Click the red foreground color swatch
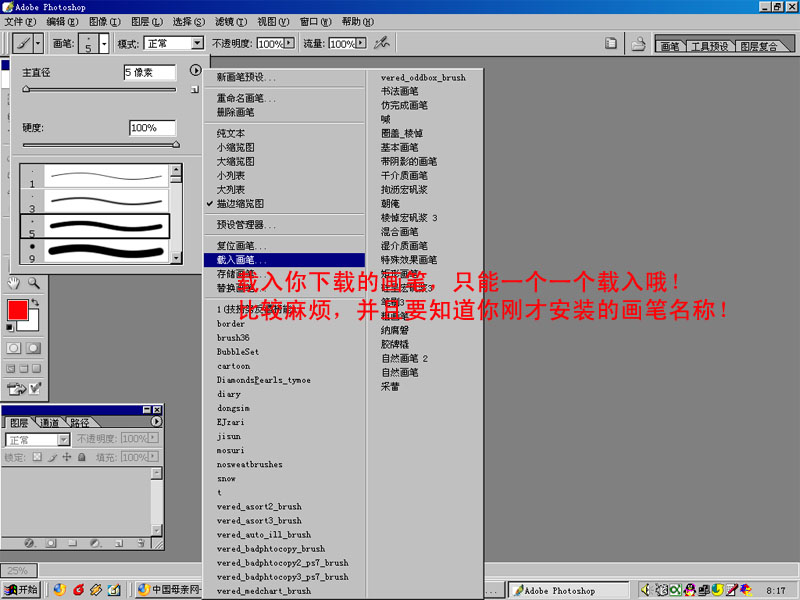 [17, 310]
